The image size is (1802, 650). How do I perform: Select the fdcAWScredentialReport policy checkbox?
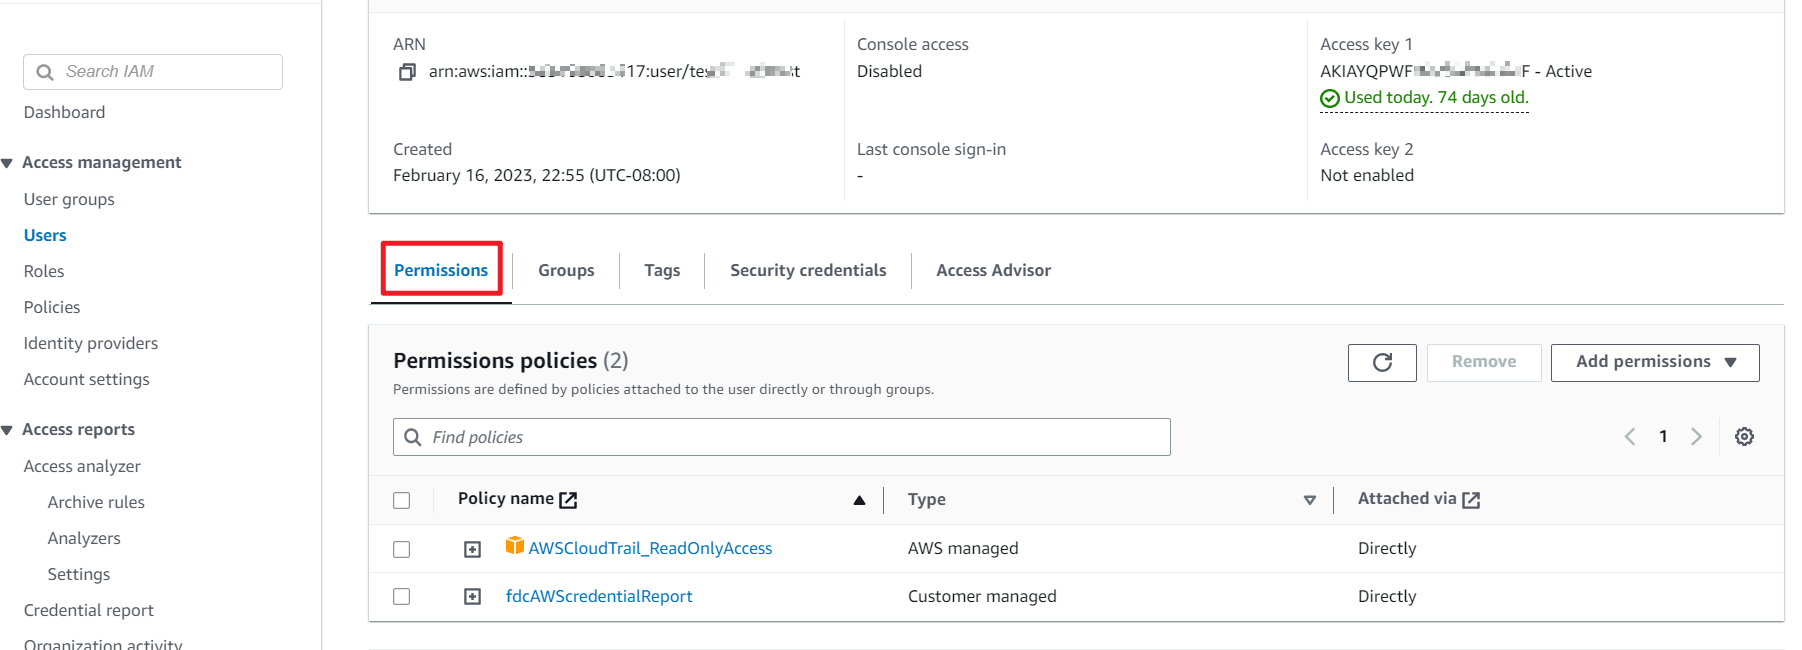pyautogui.click(x=402, y=597)
